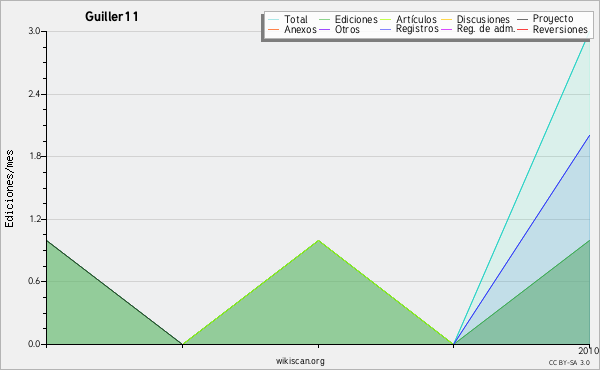Click the Reversiones legend label

click(x=560, y=29)
